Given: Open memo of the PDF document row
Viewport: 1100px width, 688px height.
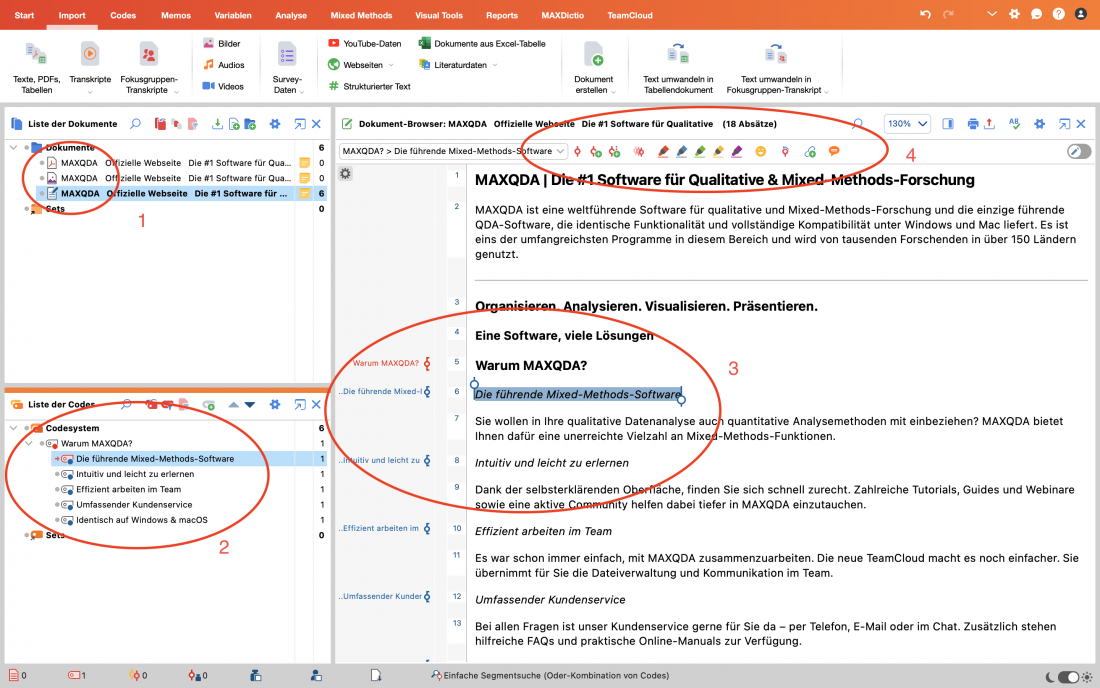Looking at the screenshot, I should tap(304, 163).
